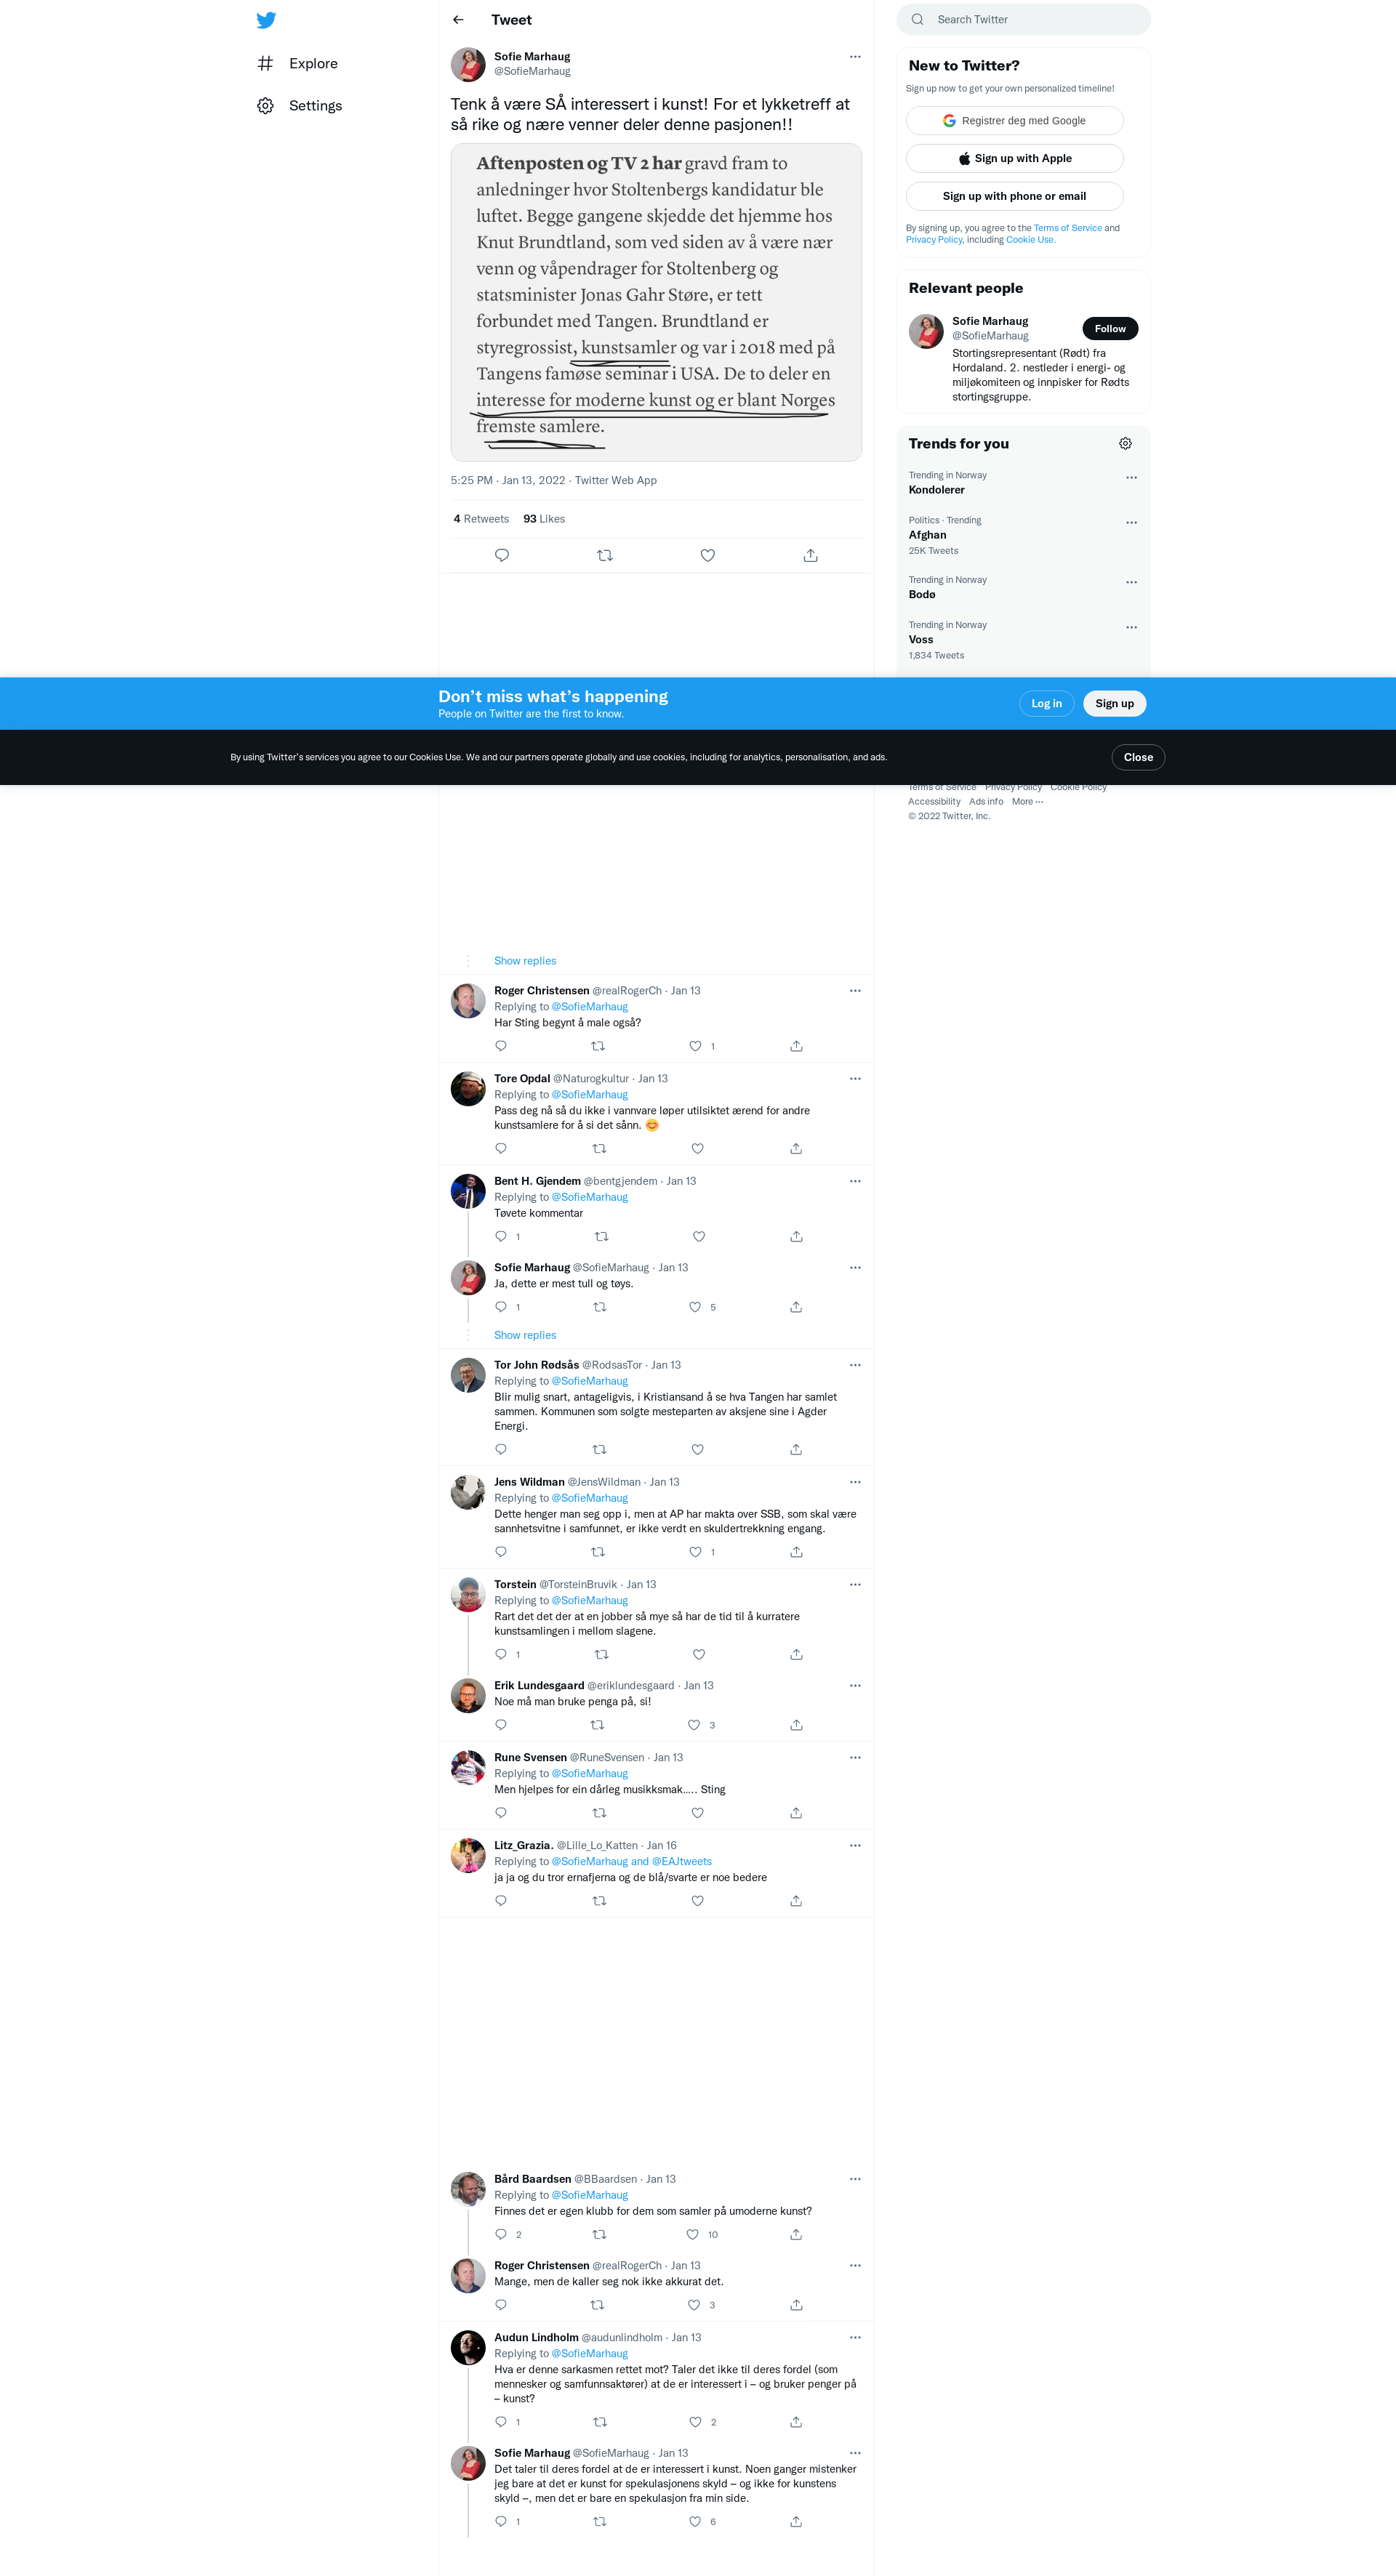Like Litz_Grazia's reply
1396x2576 pixels.
(697, 1901)
